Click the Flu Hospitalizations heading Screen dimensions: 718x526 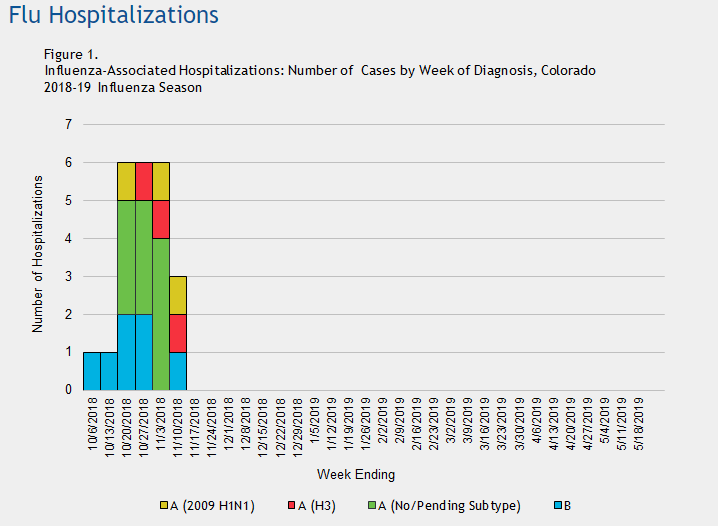[x=112, y=16]
